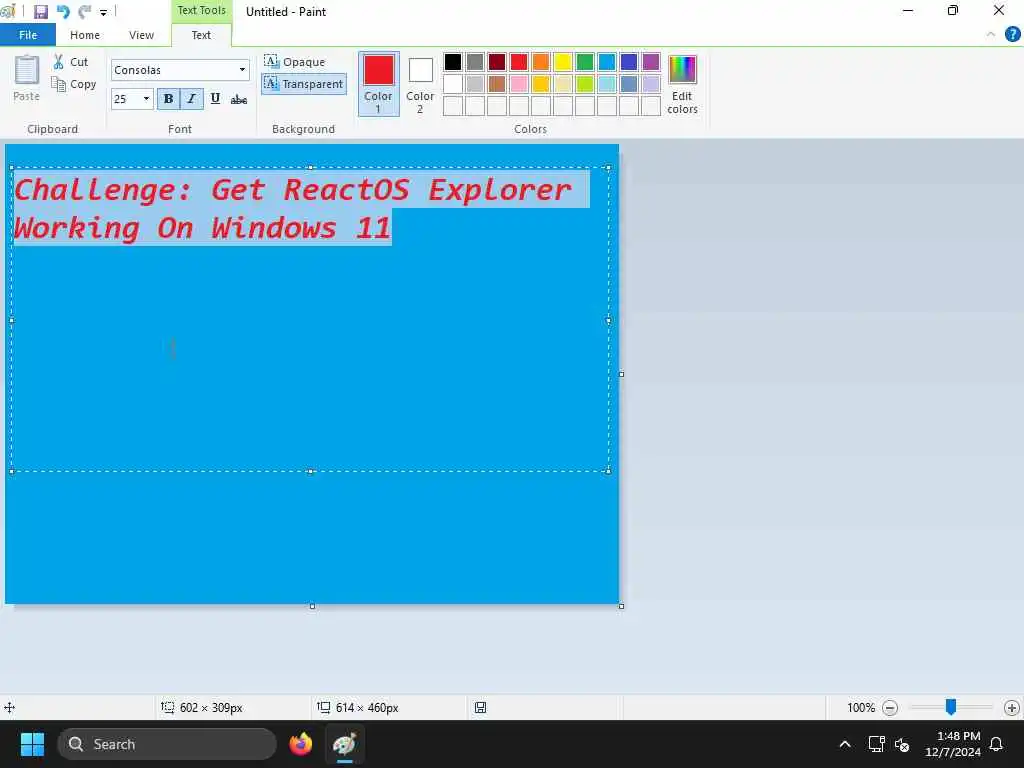The image size is (1024, 768).
Task: Pick the pink color swatch in second row
Action: [x=519, y=84]
